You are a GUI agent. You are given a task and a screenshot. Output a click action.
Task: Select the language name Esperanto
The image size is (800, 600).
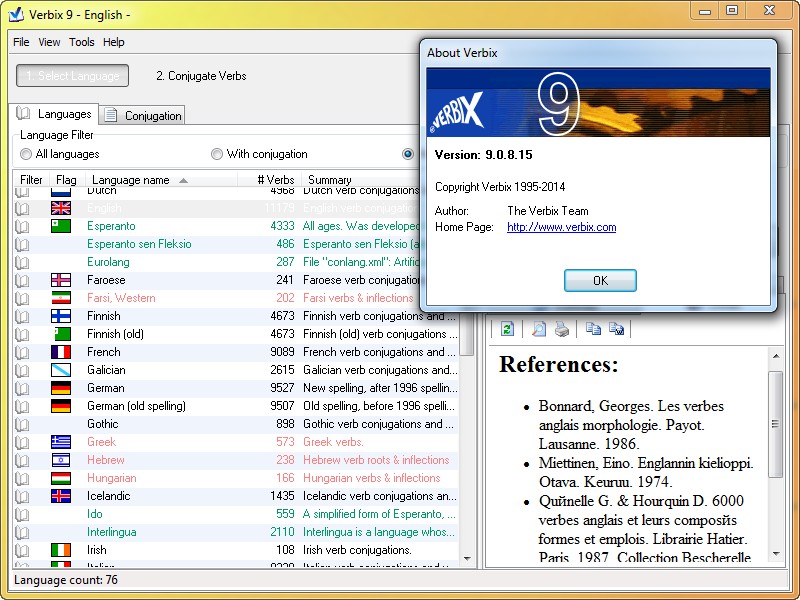111,226
